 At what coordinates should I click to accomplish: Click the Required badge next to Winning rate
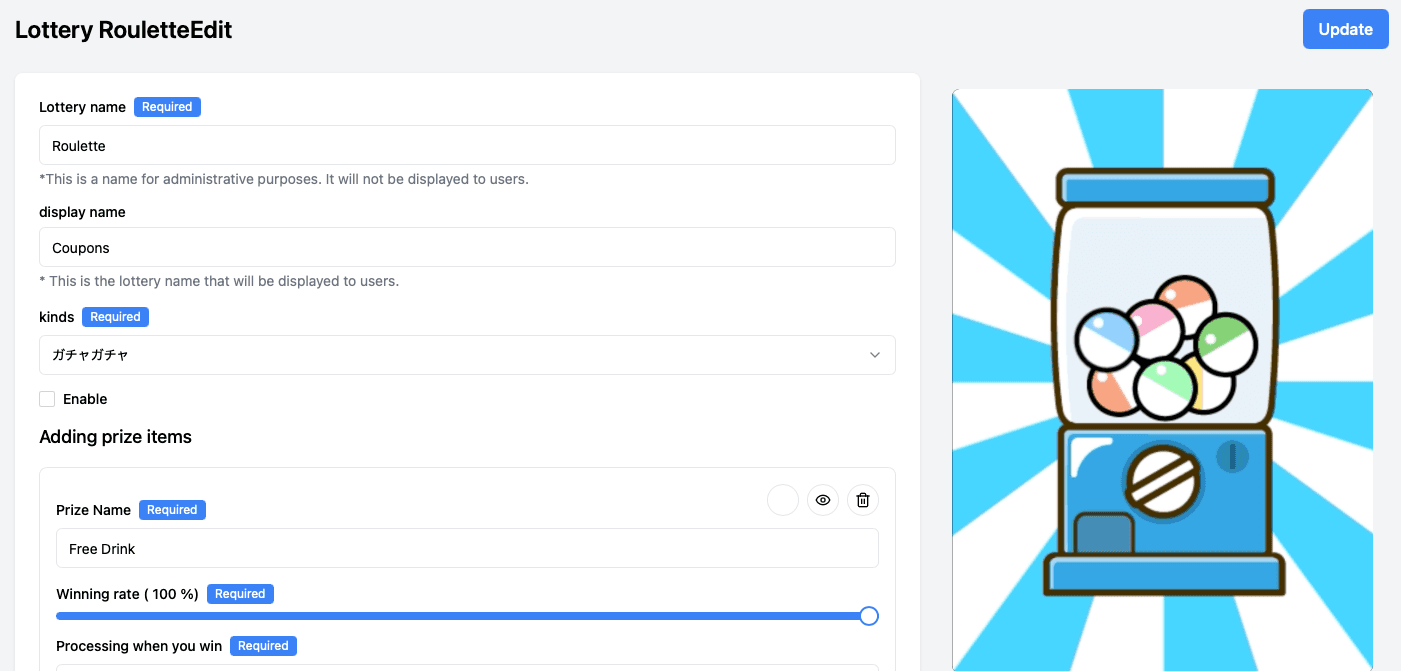tap(240, 594)
